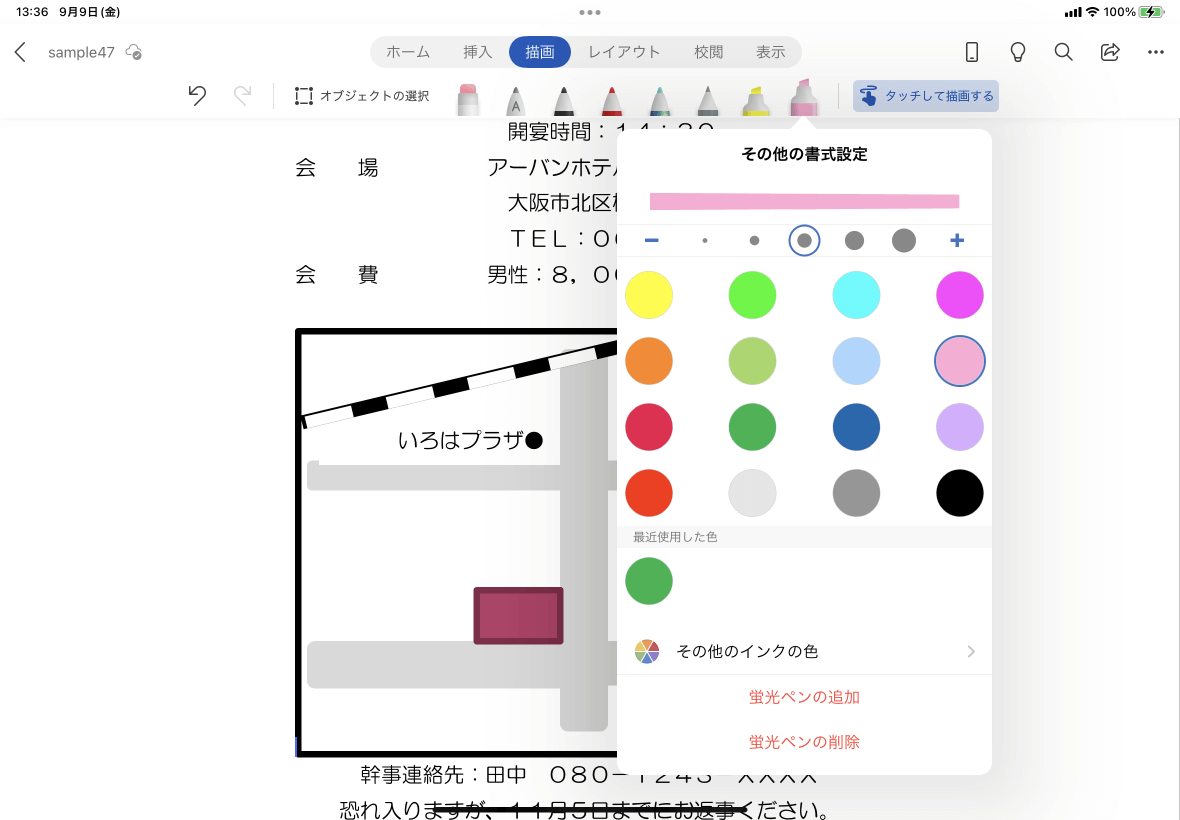The width and height of the screenshot is (1180, 820).
Task: Go back with the left chevron
Action: [20, 52]
